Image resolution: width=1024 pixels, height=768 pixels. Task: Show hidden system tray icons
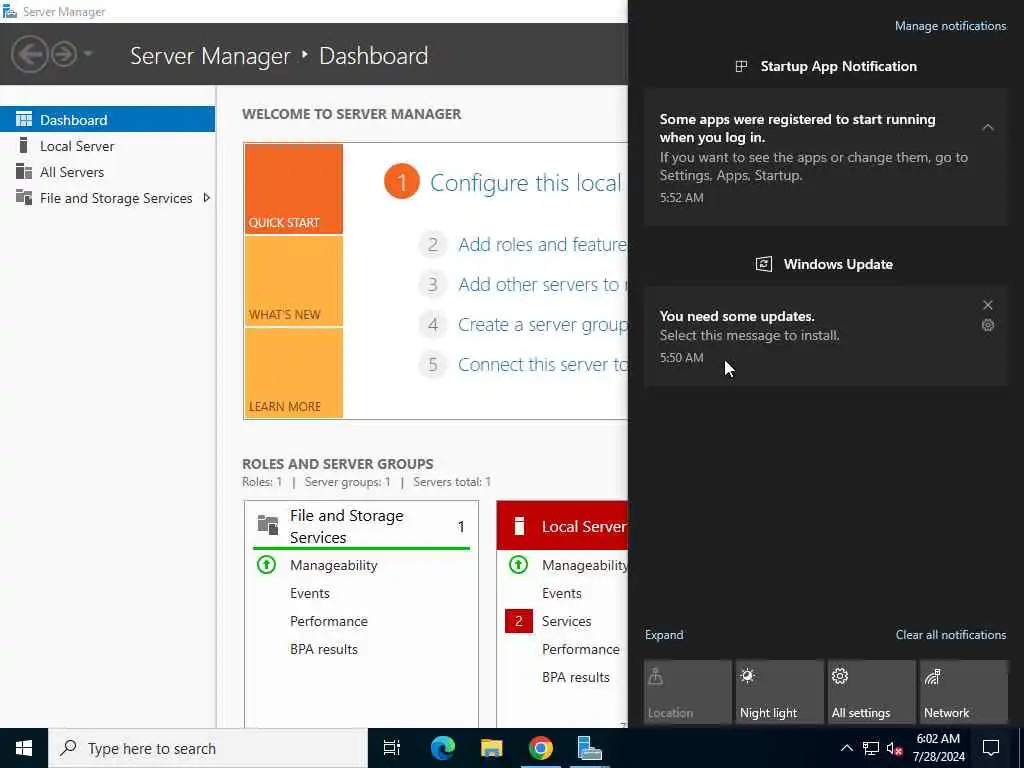pos(846,748)
